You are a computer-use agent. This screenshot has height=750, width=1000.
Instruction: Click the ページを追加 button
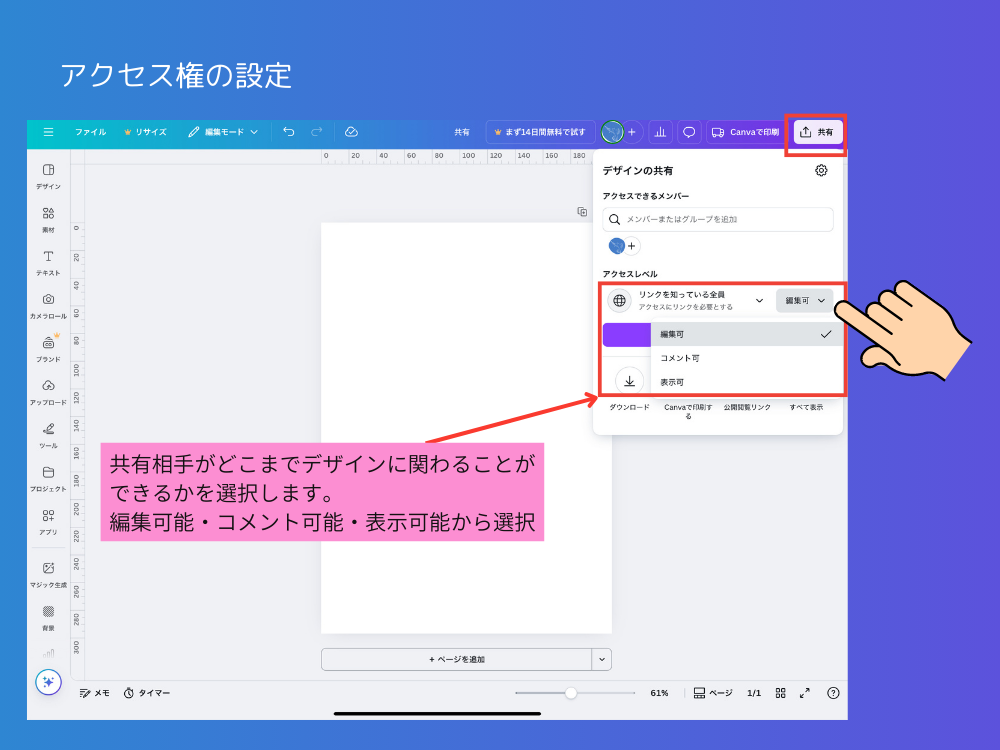tap(456, 659)
